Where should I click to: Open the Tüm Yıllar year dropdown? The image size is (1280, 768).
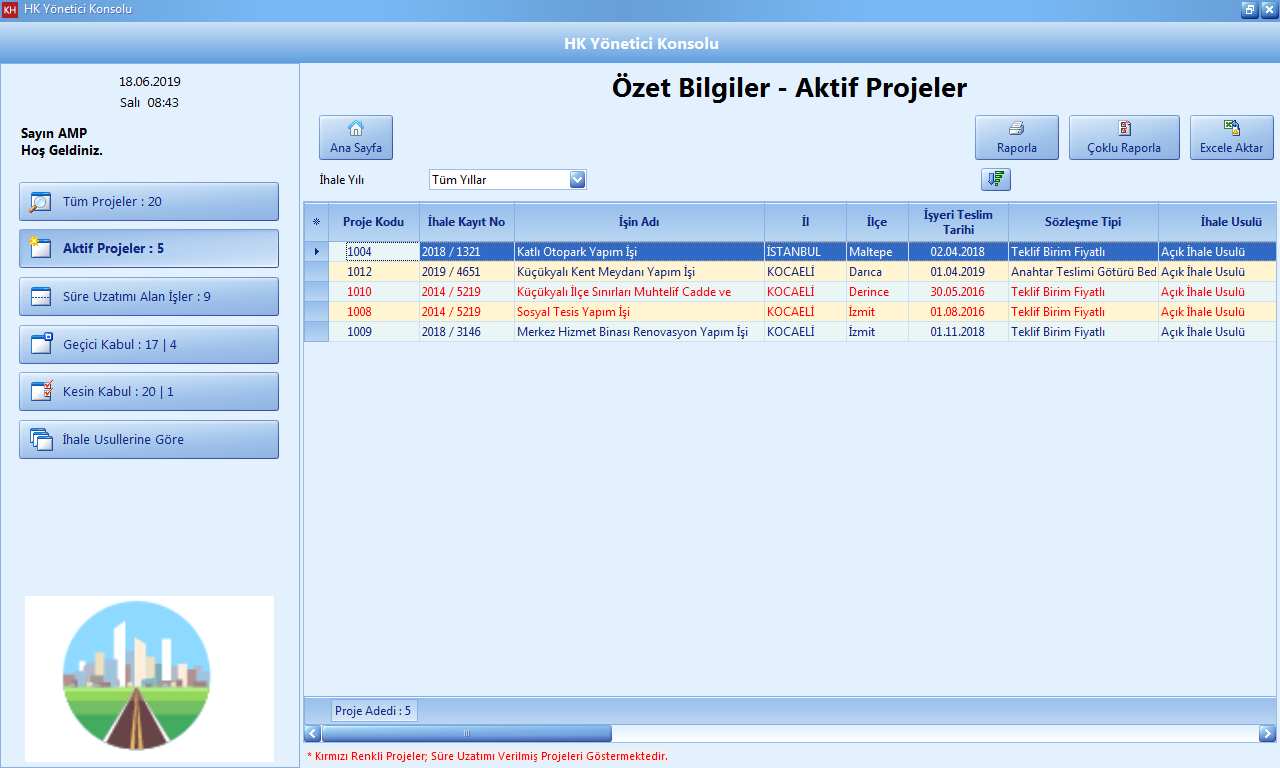tap(577, 179)
